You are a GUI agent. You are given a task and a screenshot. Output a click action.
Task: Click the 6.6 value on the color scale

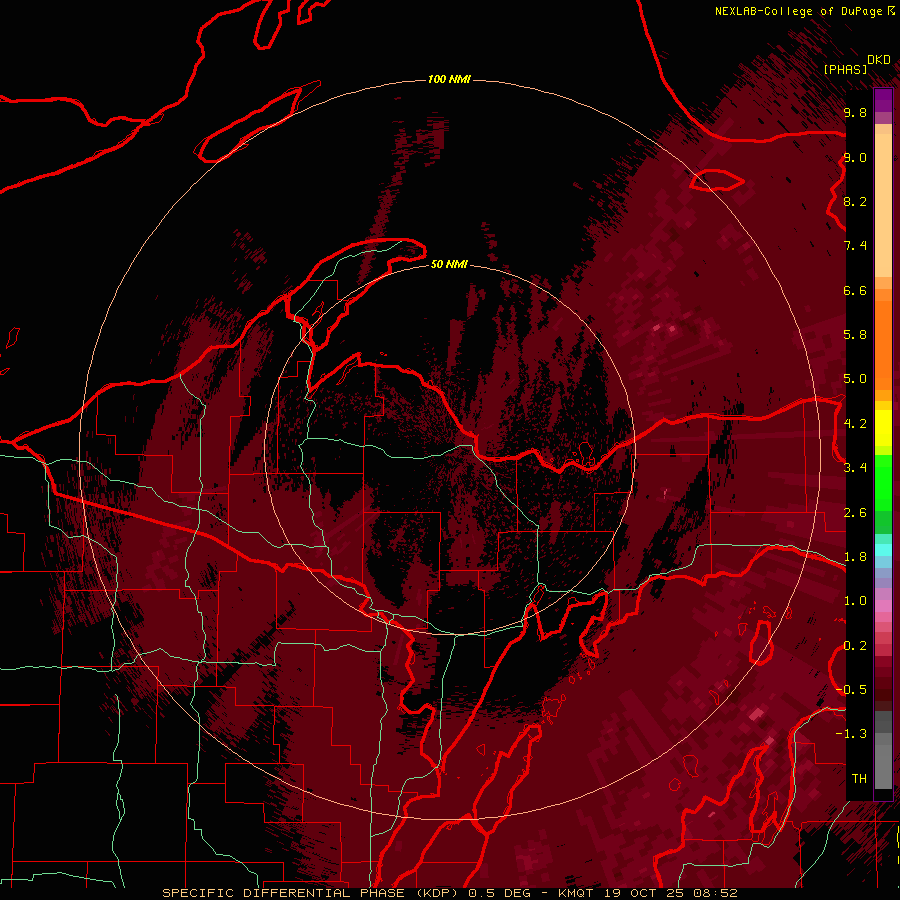click(855, 290)
